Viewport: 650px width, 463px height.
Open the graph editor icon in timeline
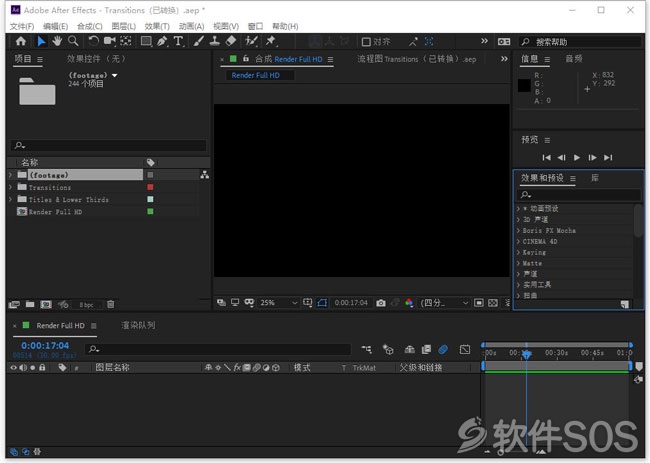[x=465, y=349]
